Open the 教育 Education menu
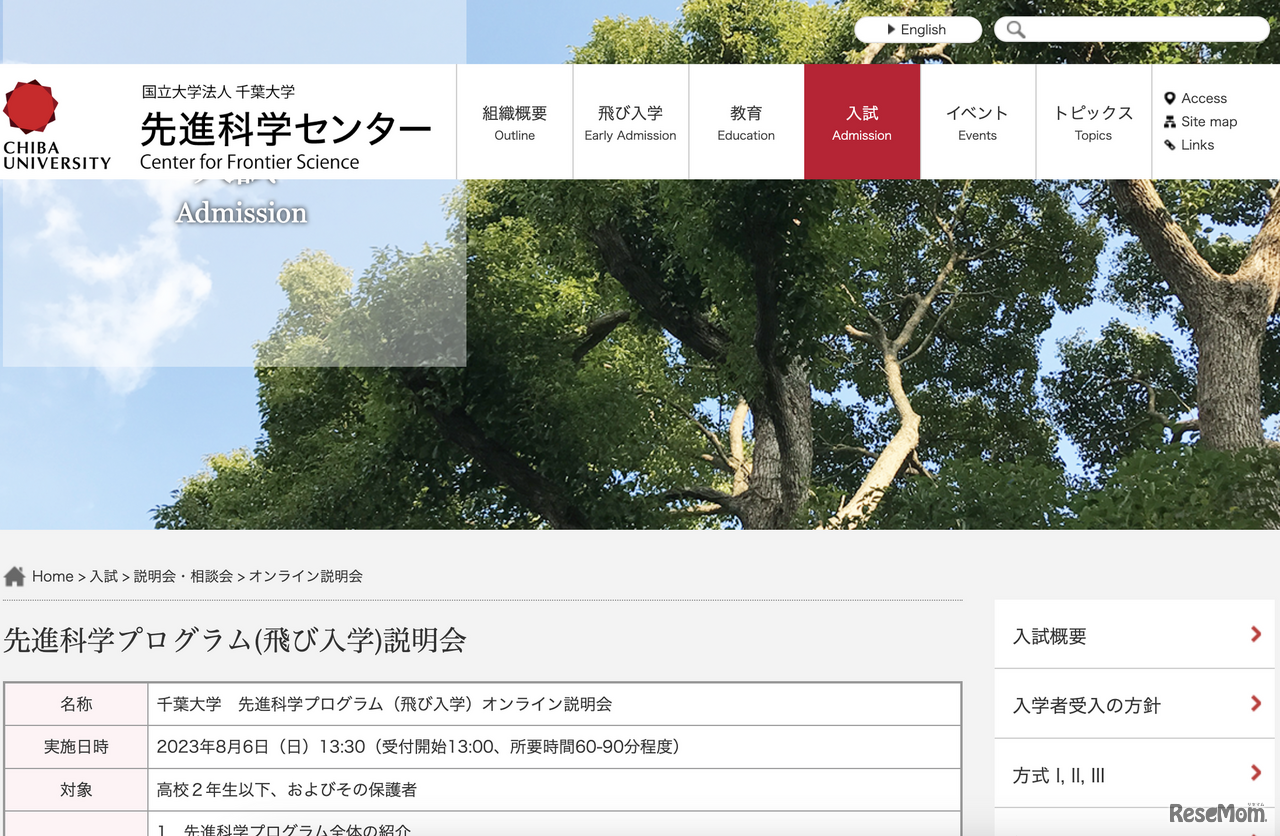 pos(746,120)
